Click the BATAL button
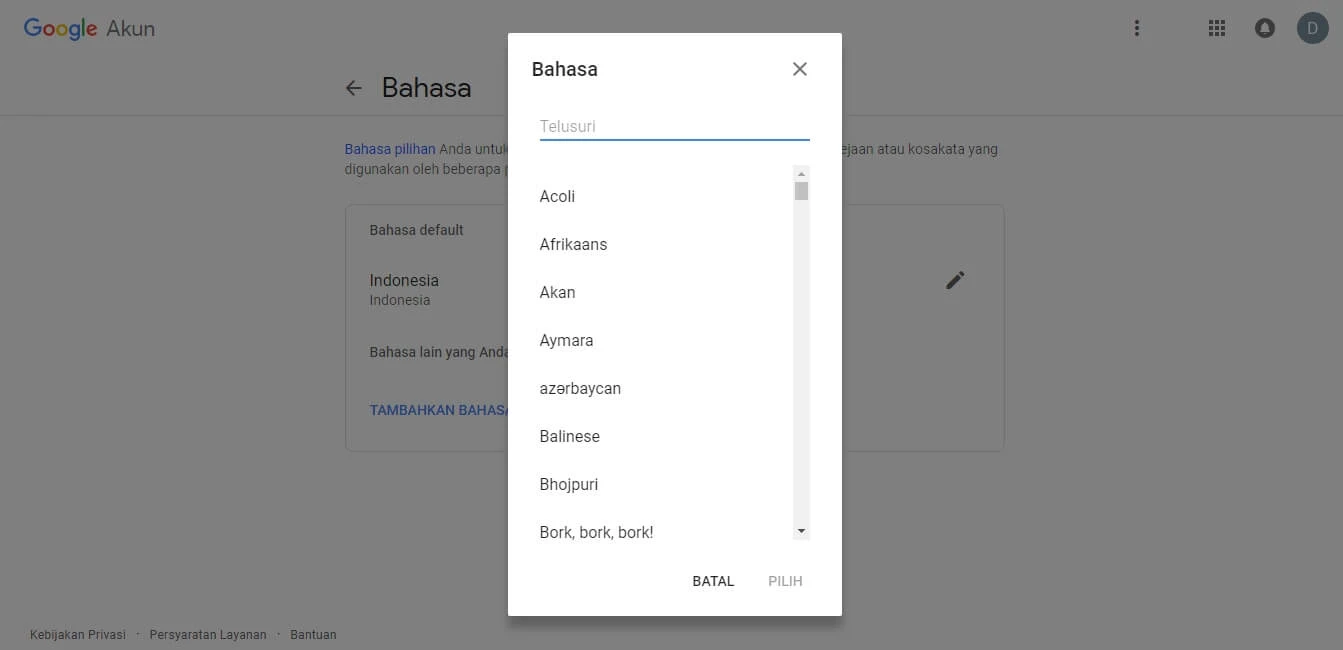The width and height of the screenshot is (1343, 650). [712, 580]
